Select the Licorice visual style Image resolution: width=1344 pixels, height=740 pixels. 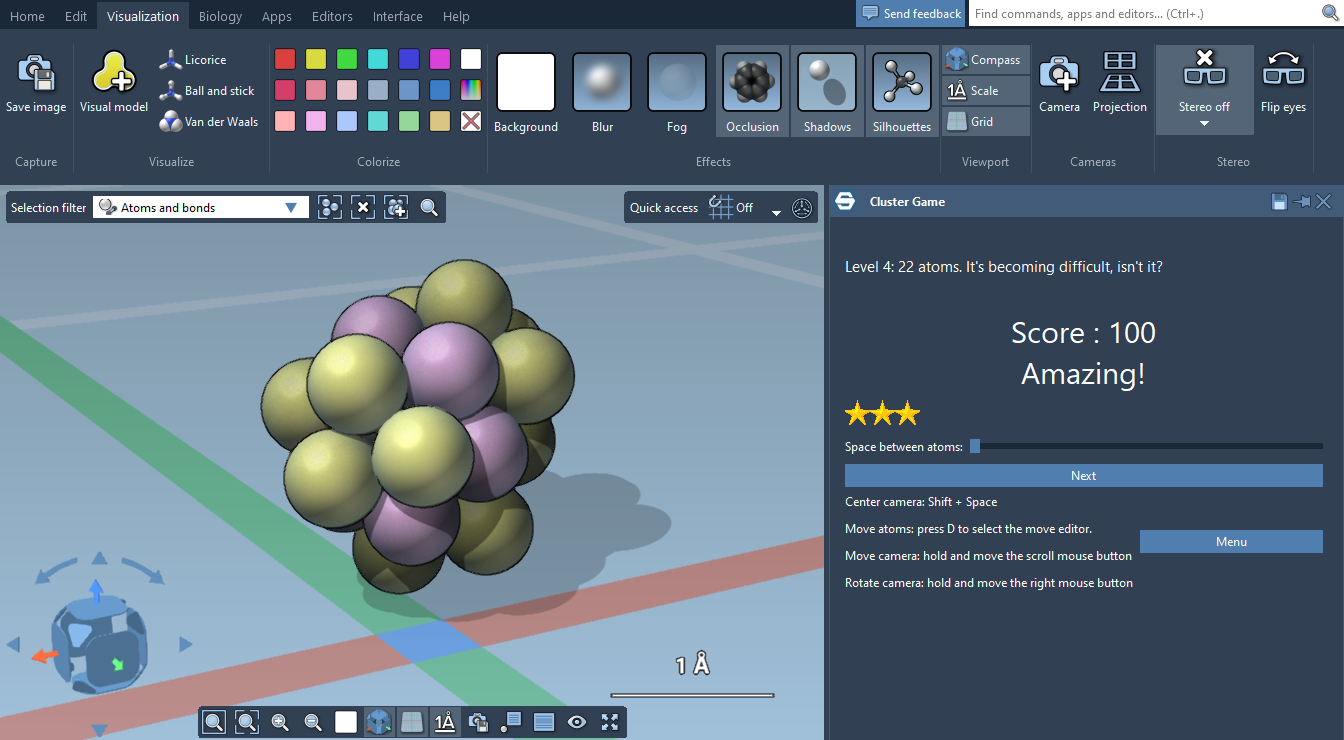[x=194, y=60]
